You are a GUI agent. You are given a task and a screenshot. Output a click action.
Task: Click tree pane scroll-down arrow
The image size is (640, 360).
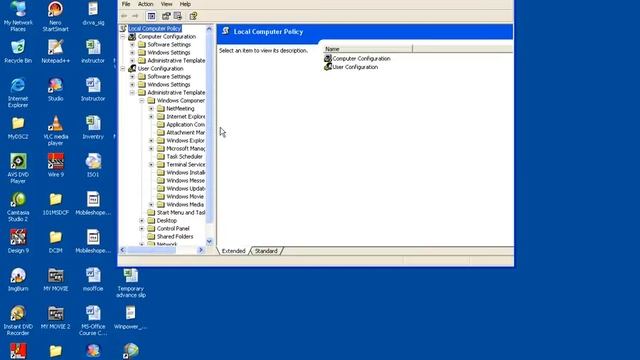[x=209, y=242]
